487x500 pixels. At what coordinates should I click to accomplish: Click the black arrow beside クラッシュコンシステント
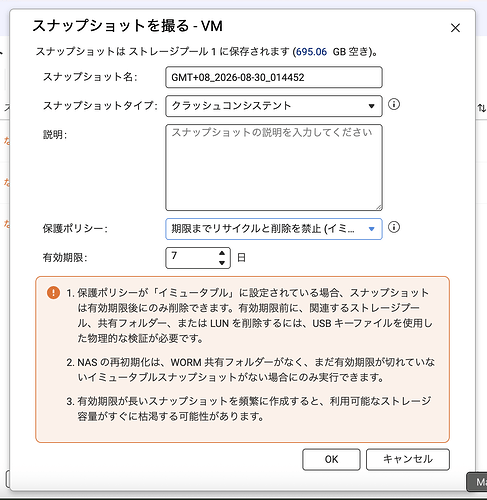point(371,106)
